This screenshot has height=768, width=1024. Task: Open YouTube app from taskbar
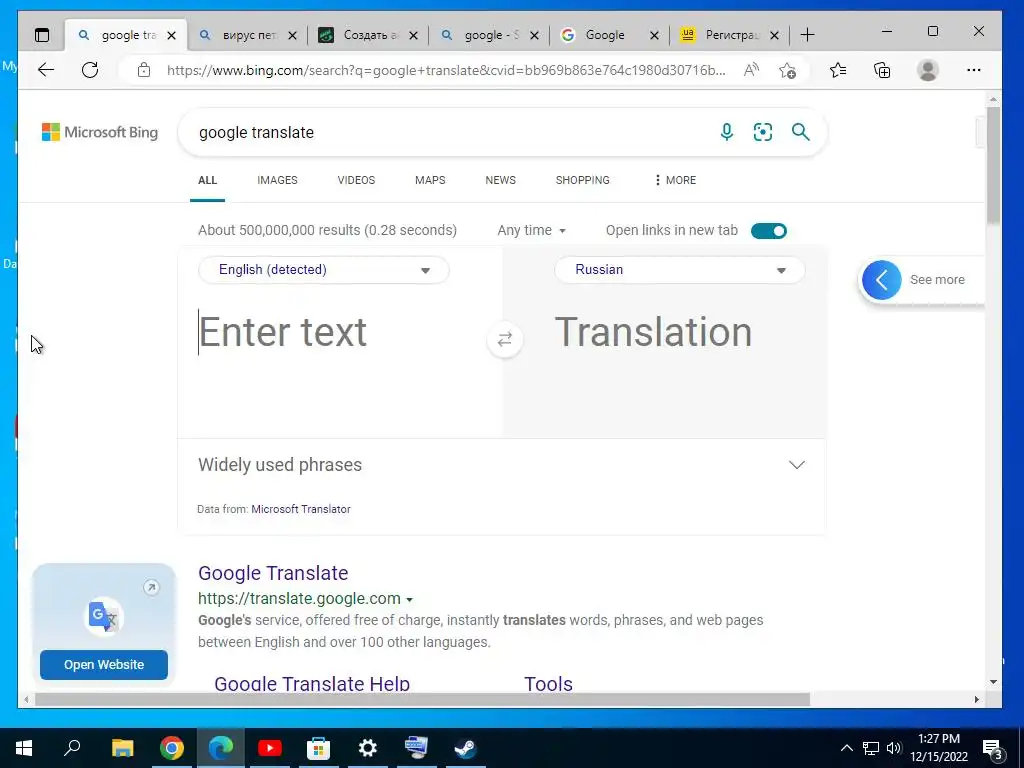click(x=270, y=748)
